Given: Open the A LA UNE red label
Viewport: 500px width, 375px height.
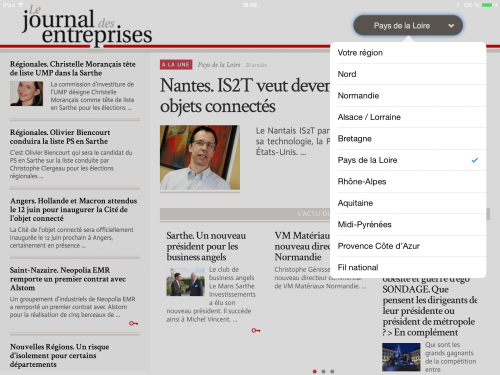Looking at the screenshot, I should (x=176, y=65).
